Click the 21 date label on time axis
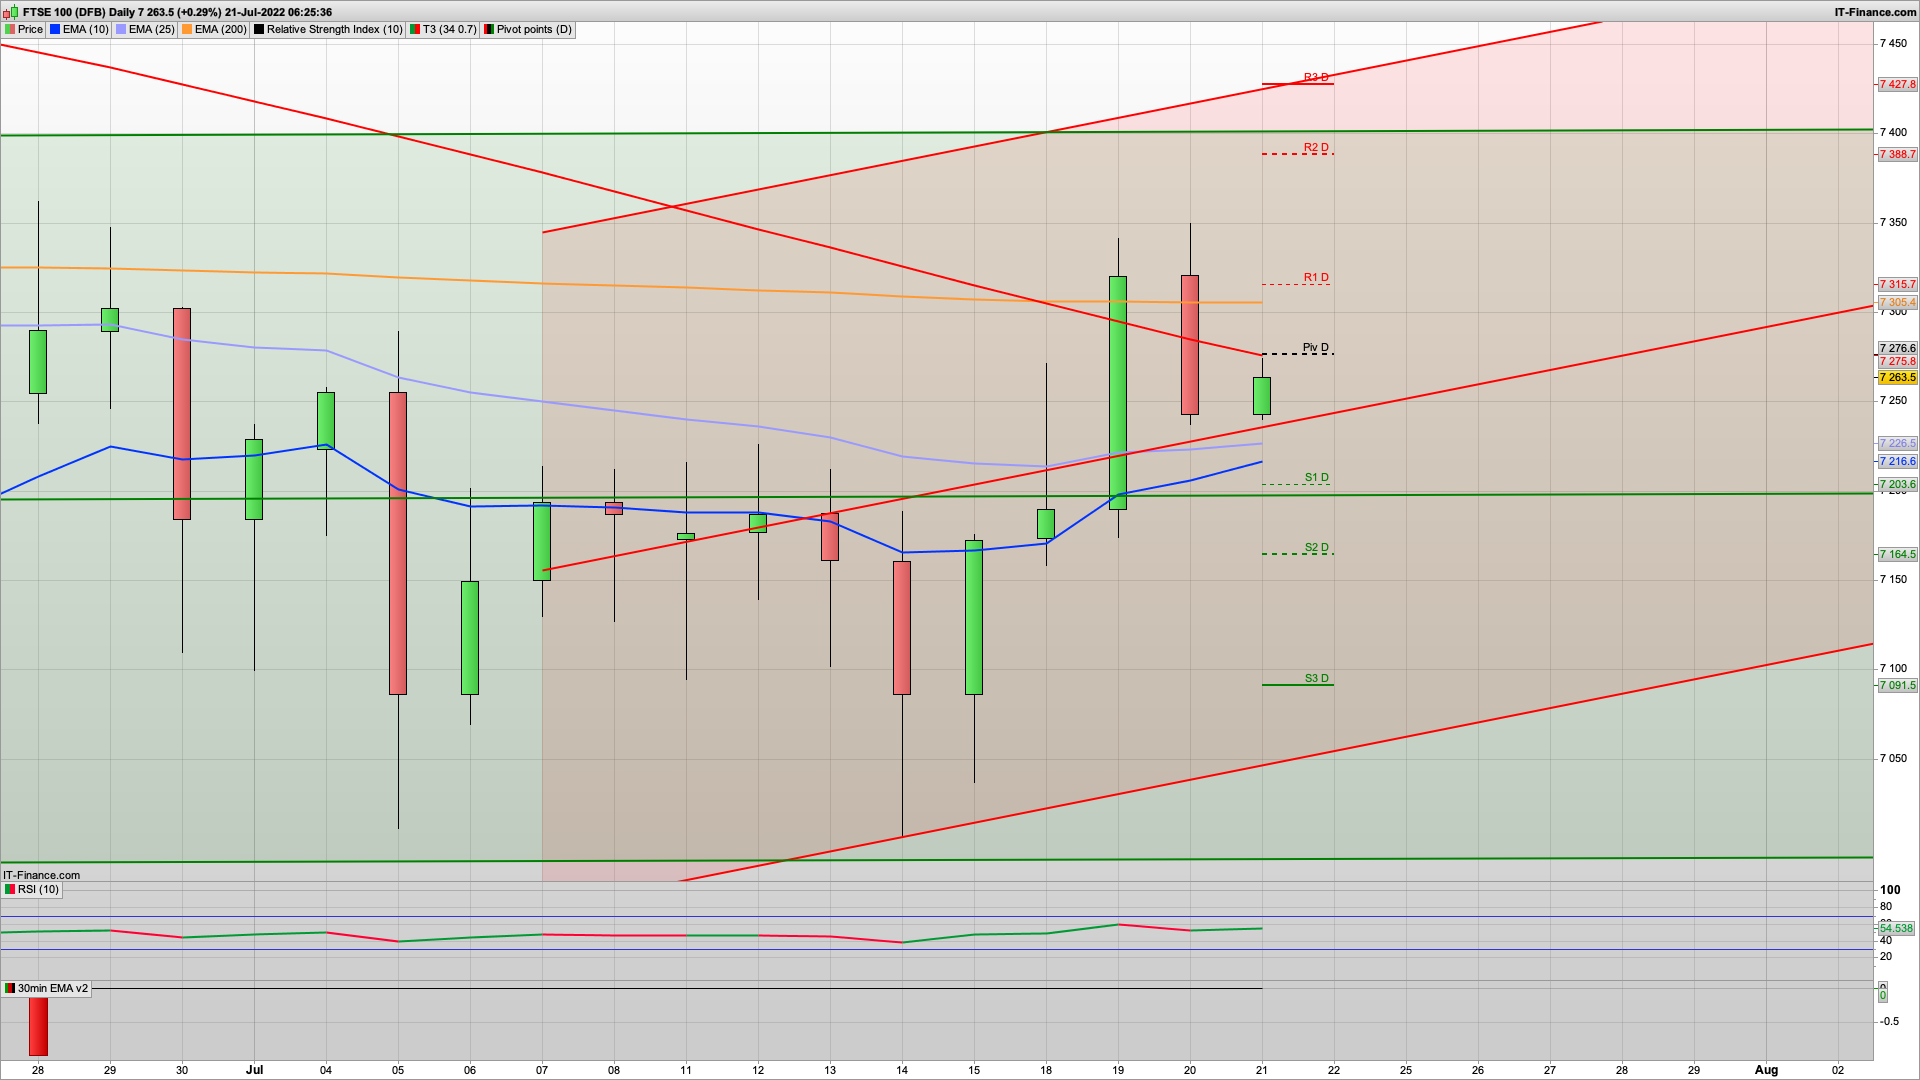Image resolution: width=1920 pixels, height=1080 pixels. coord(1262,1070)
